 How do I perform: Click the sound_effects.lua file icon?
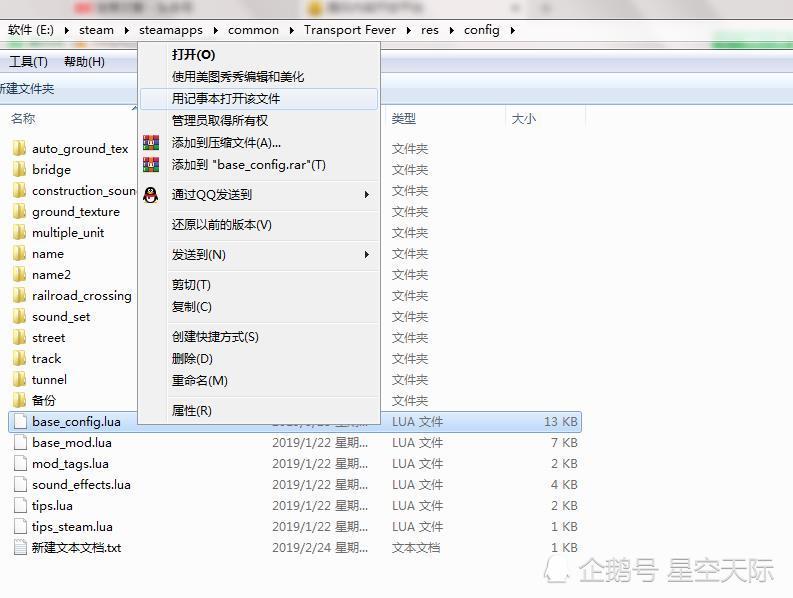click(20, 485)
